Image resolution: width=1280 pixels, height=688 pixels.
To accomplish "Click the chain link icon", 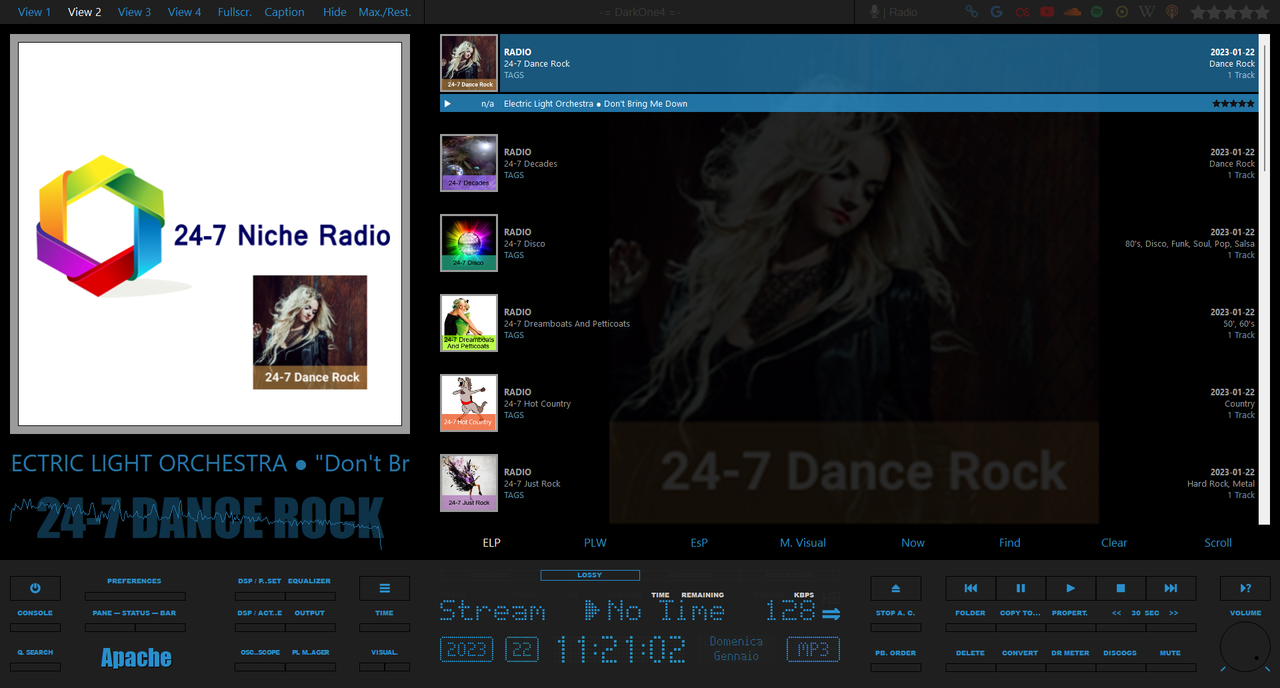I will click(x=971, y=12).
